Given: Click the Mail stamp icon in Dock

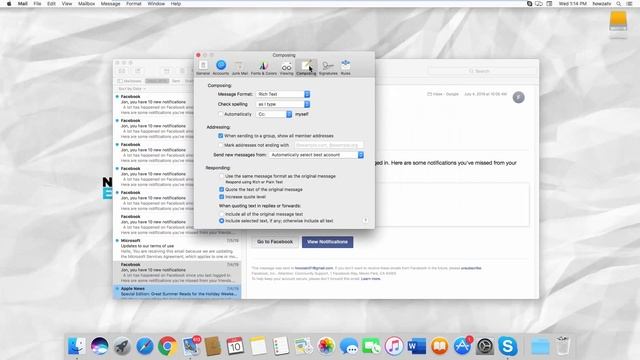Looking at the screenshot, I should pos(191,346).
